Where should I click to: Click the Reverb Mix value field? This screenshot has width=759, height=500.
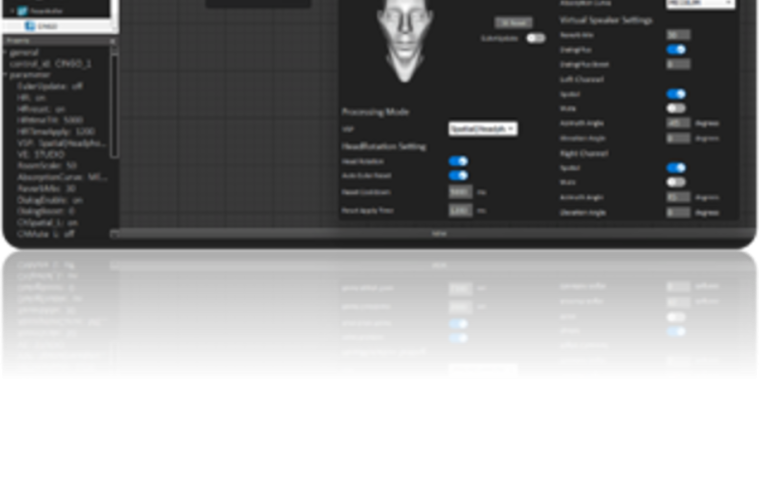tap(678, 34)
